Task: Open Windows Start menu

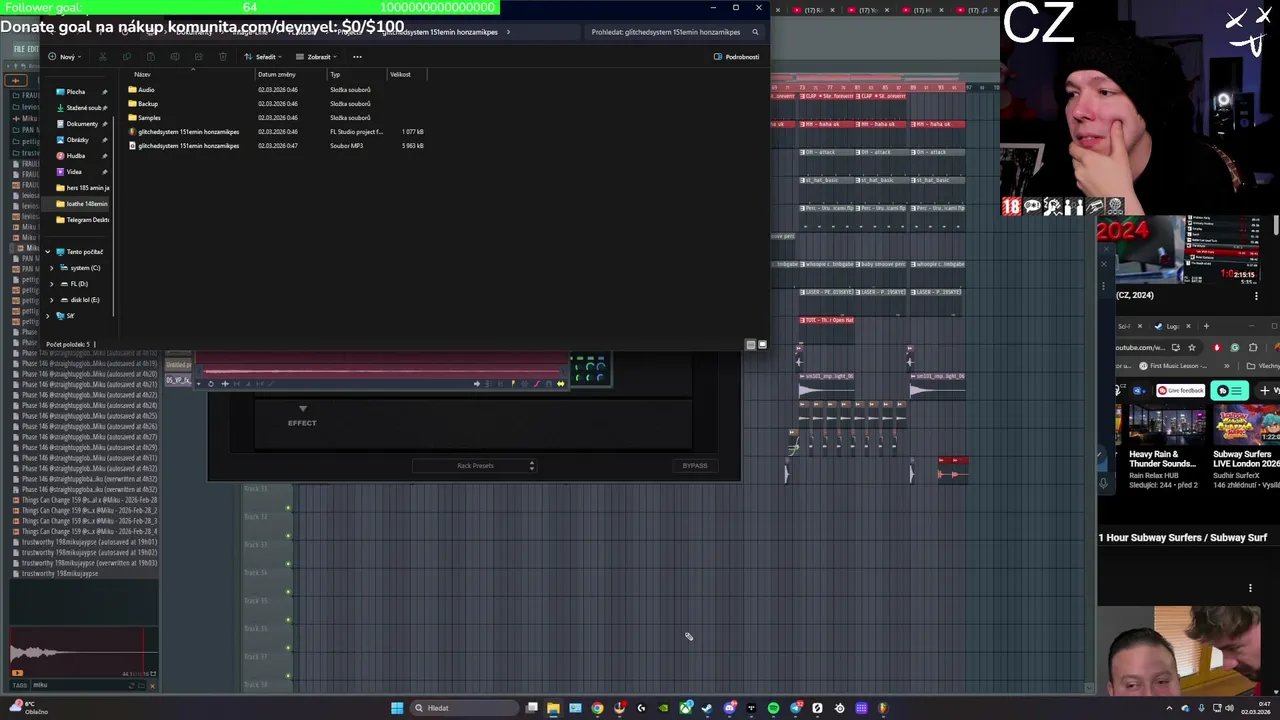Action: (397, 708)
